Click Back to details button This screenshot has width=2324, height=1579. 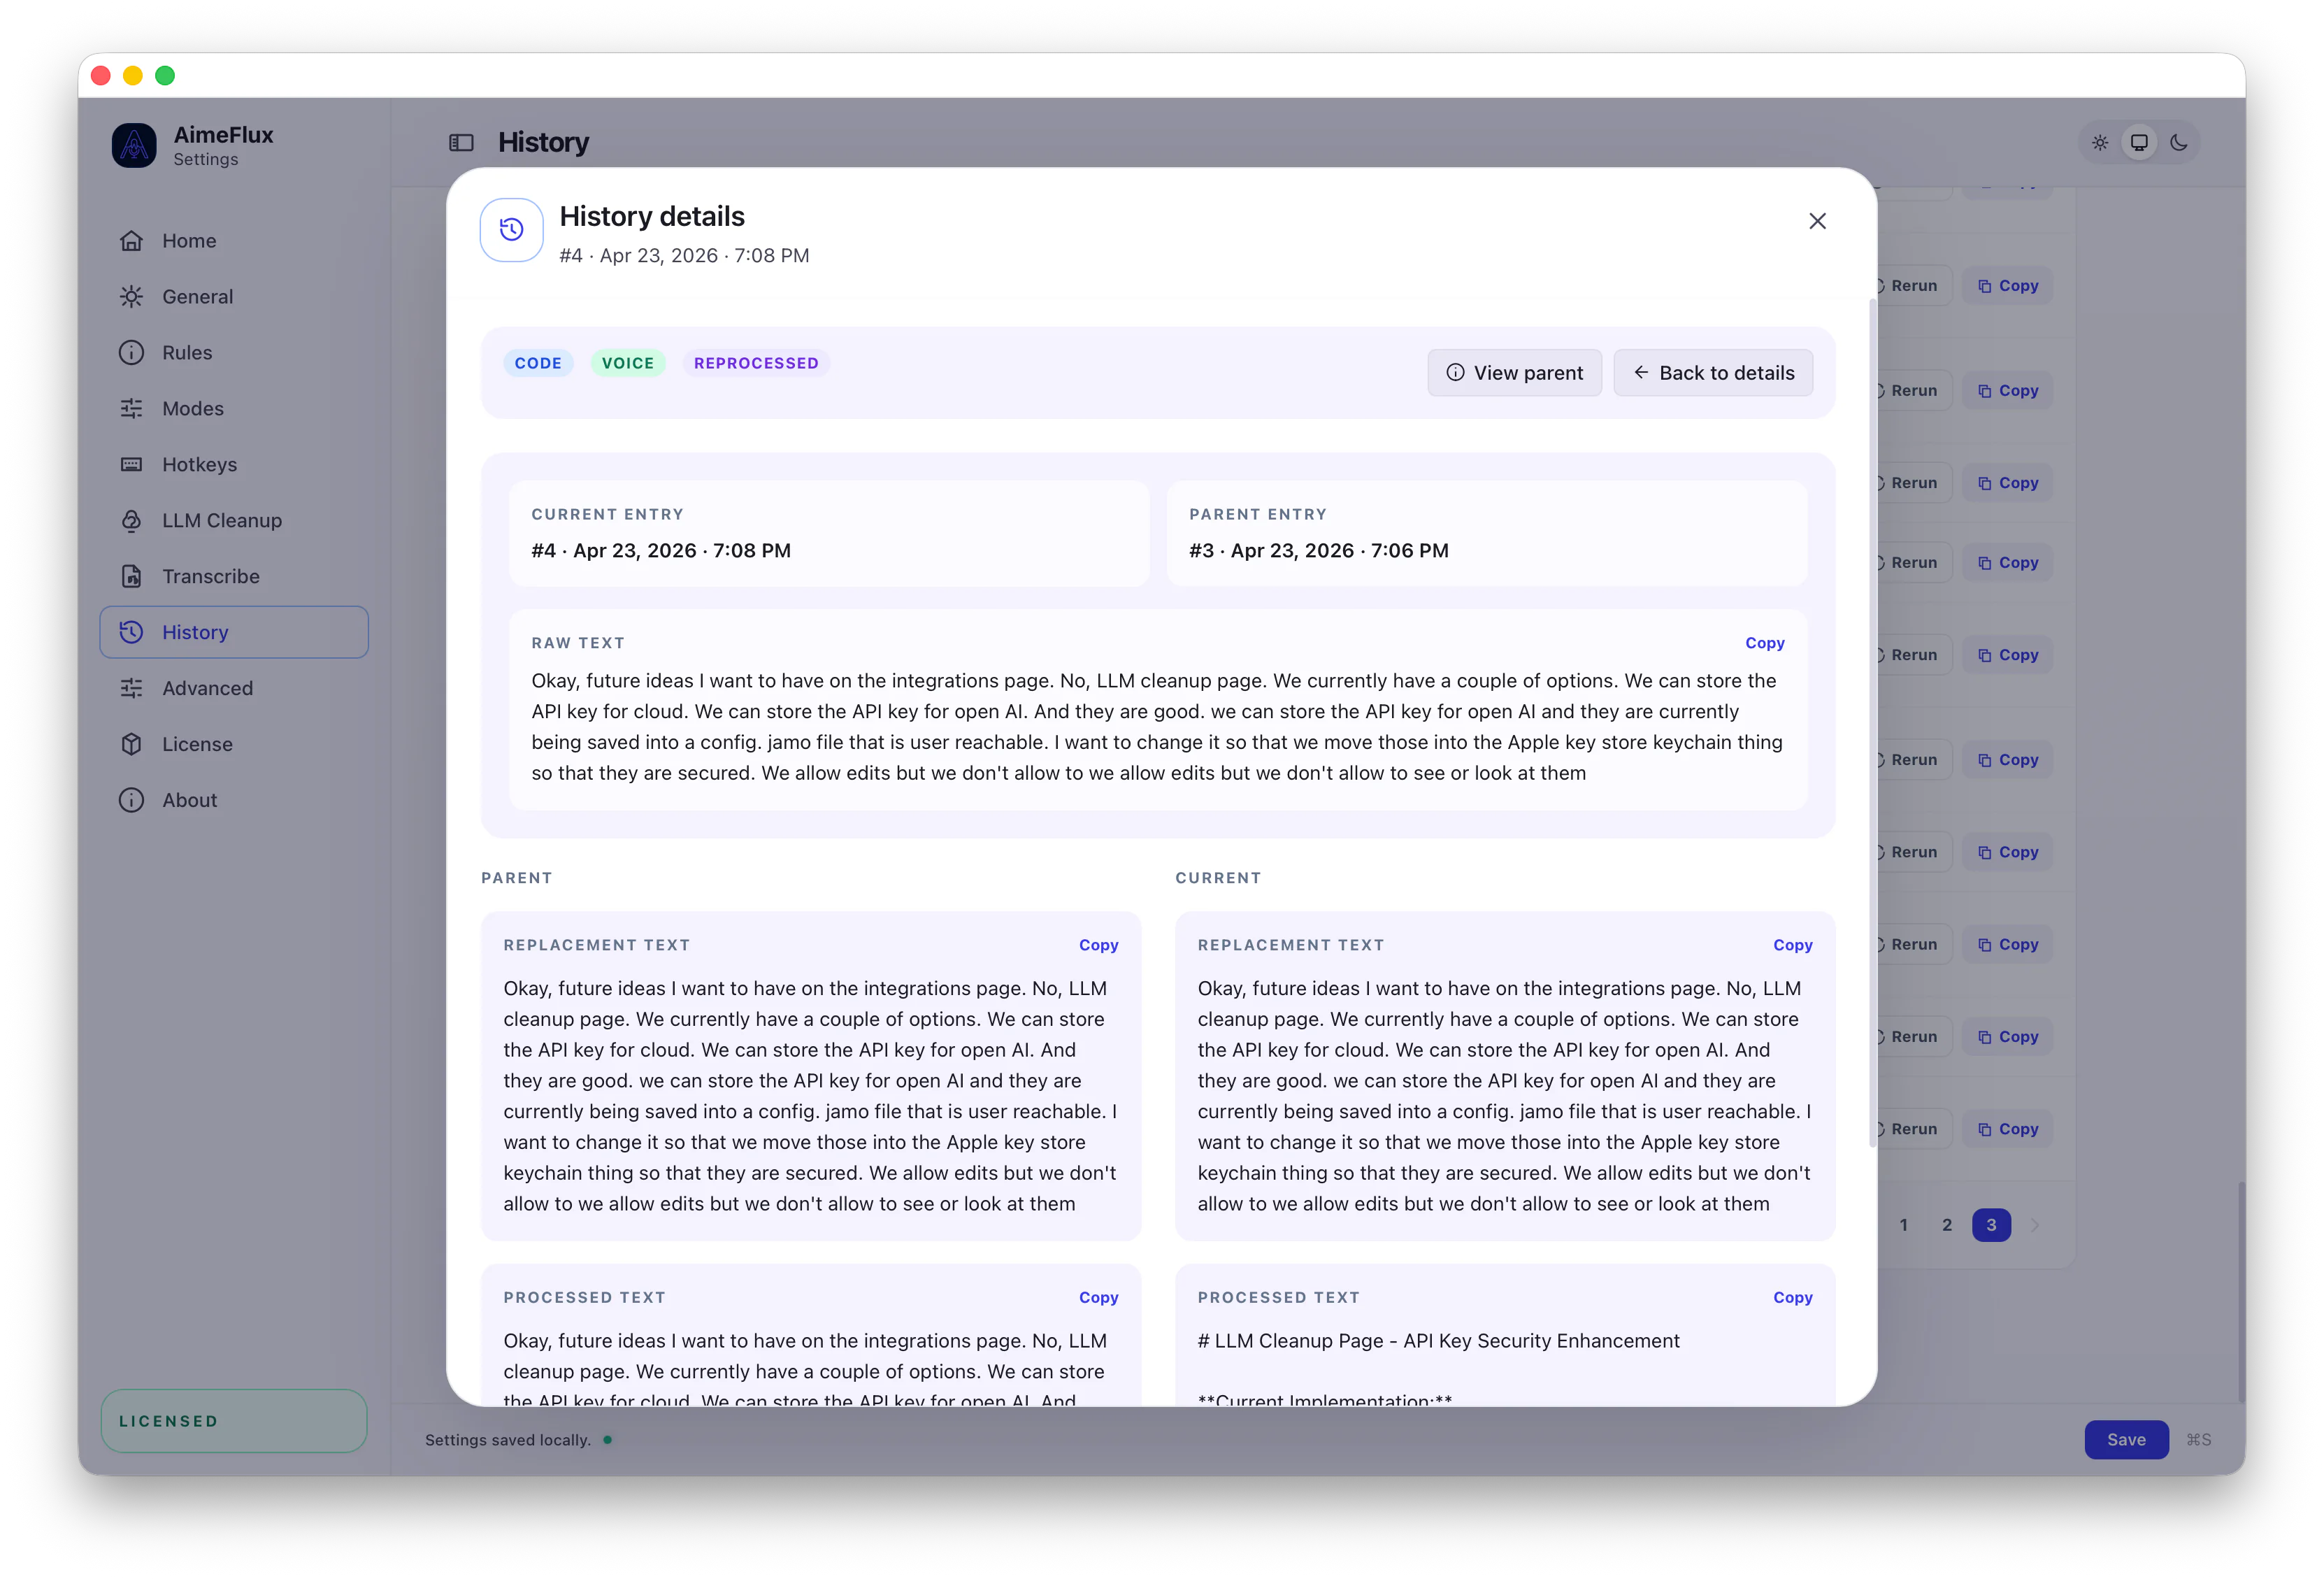[1713, 373]
